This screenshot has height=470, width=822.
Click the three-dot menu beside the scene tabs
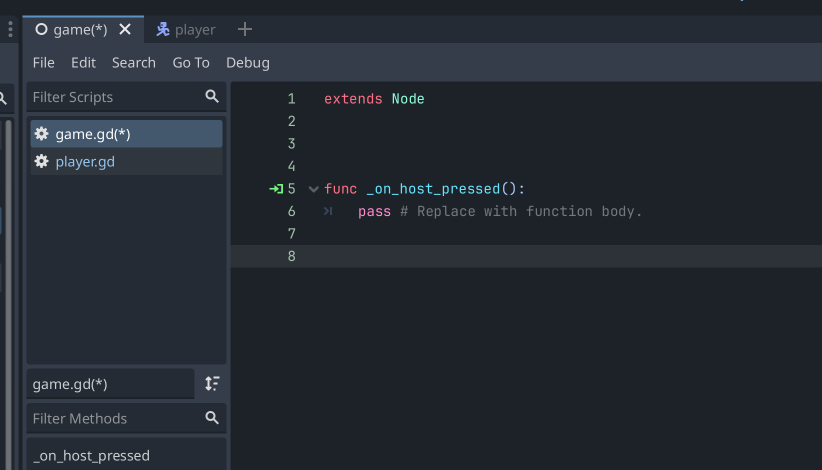[10, 30]
